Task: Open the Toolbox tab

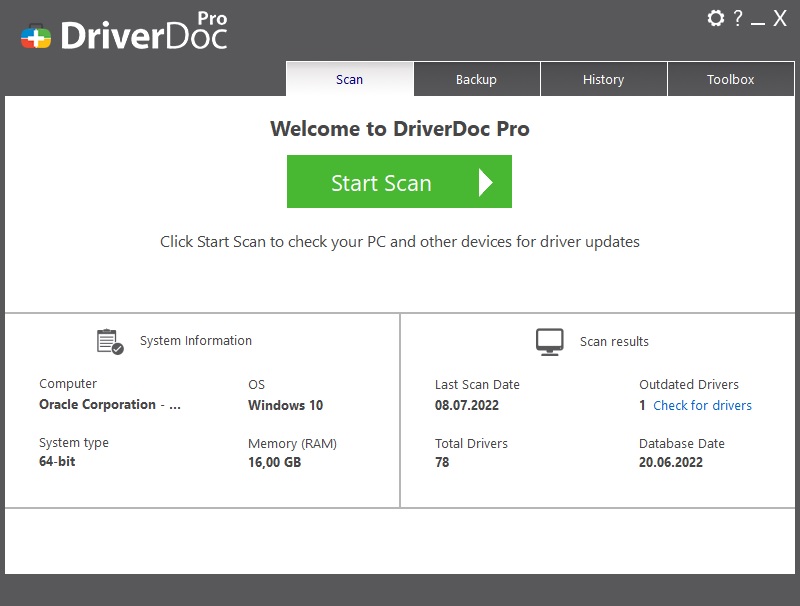Action: tap(731, 79)
